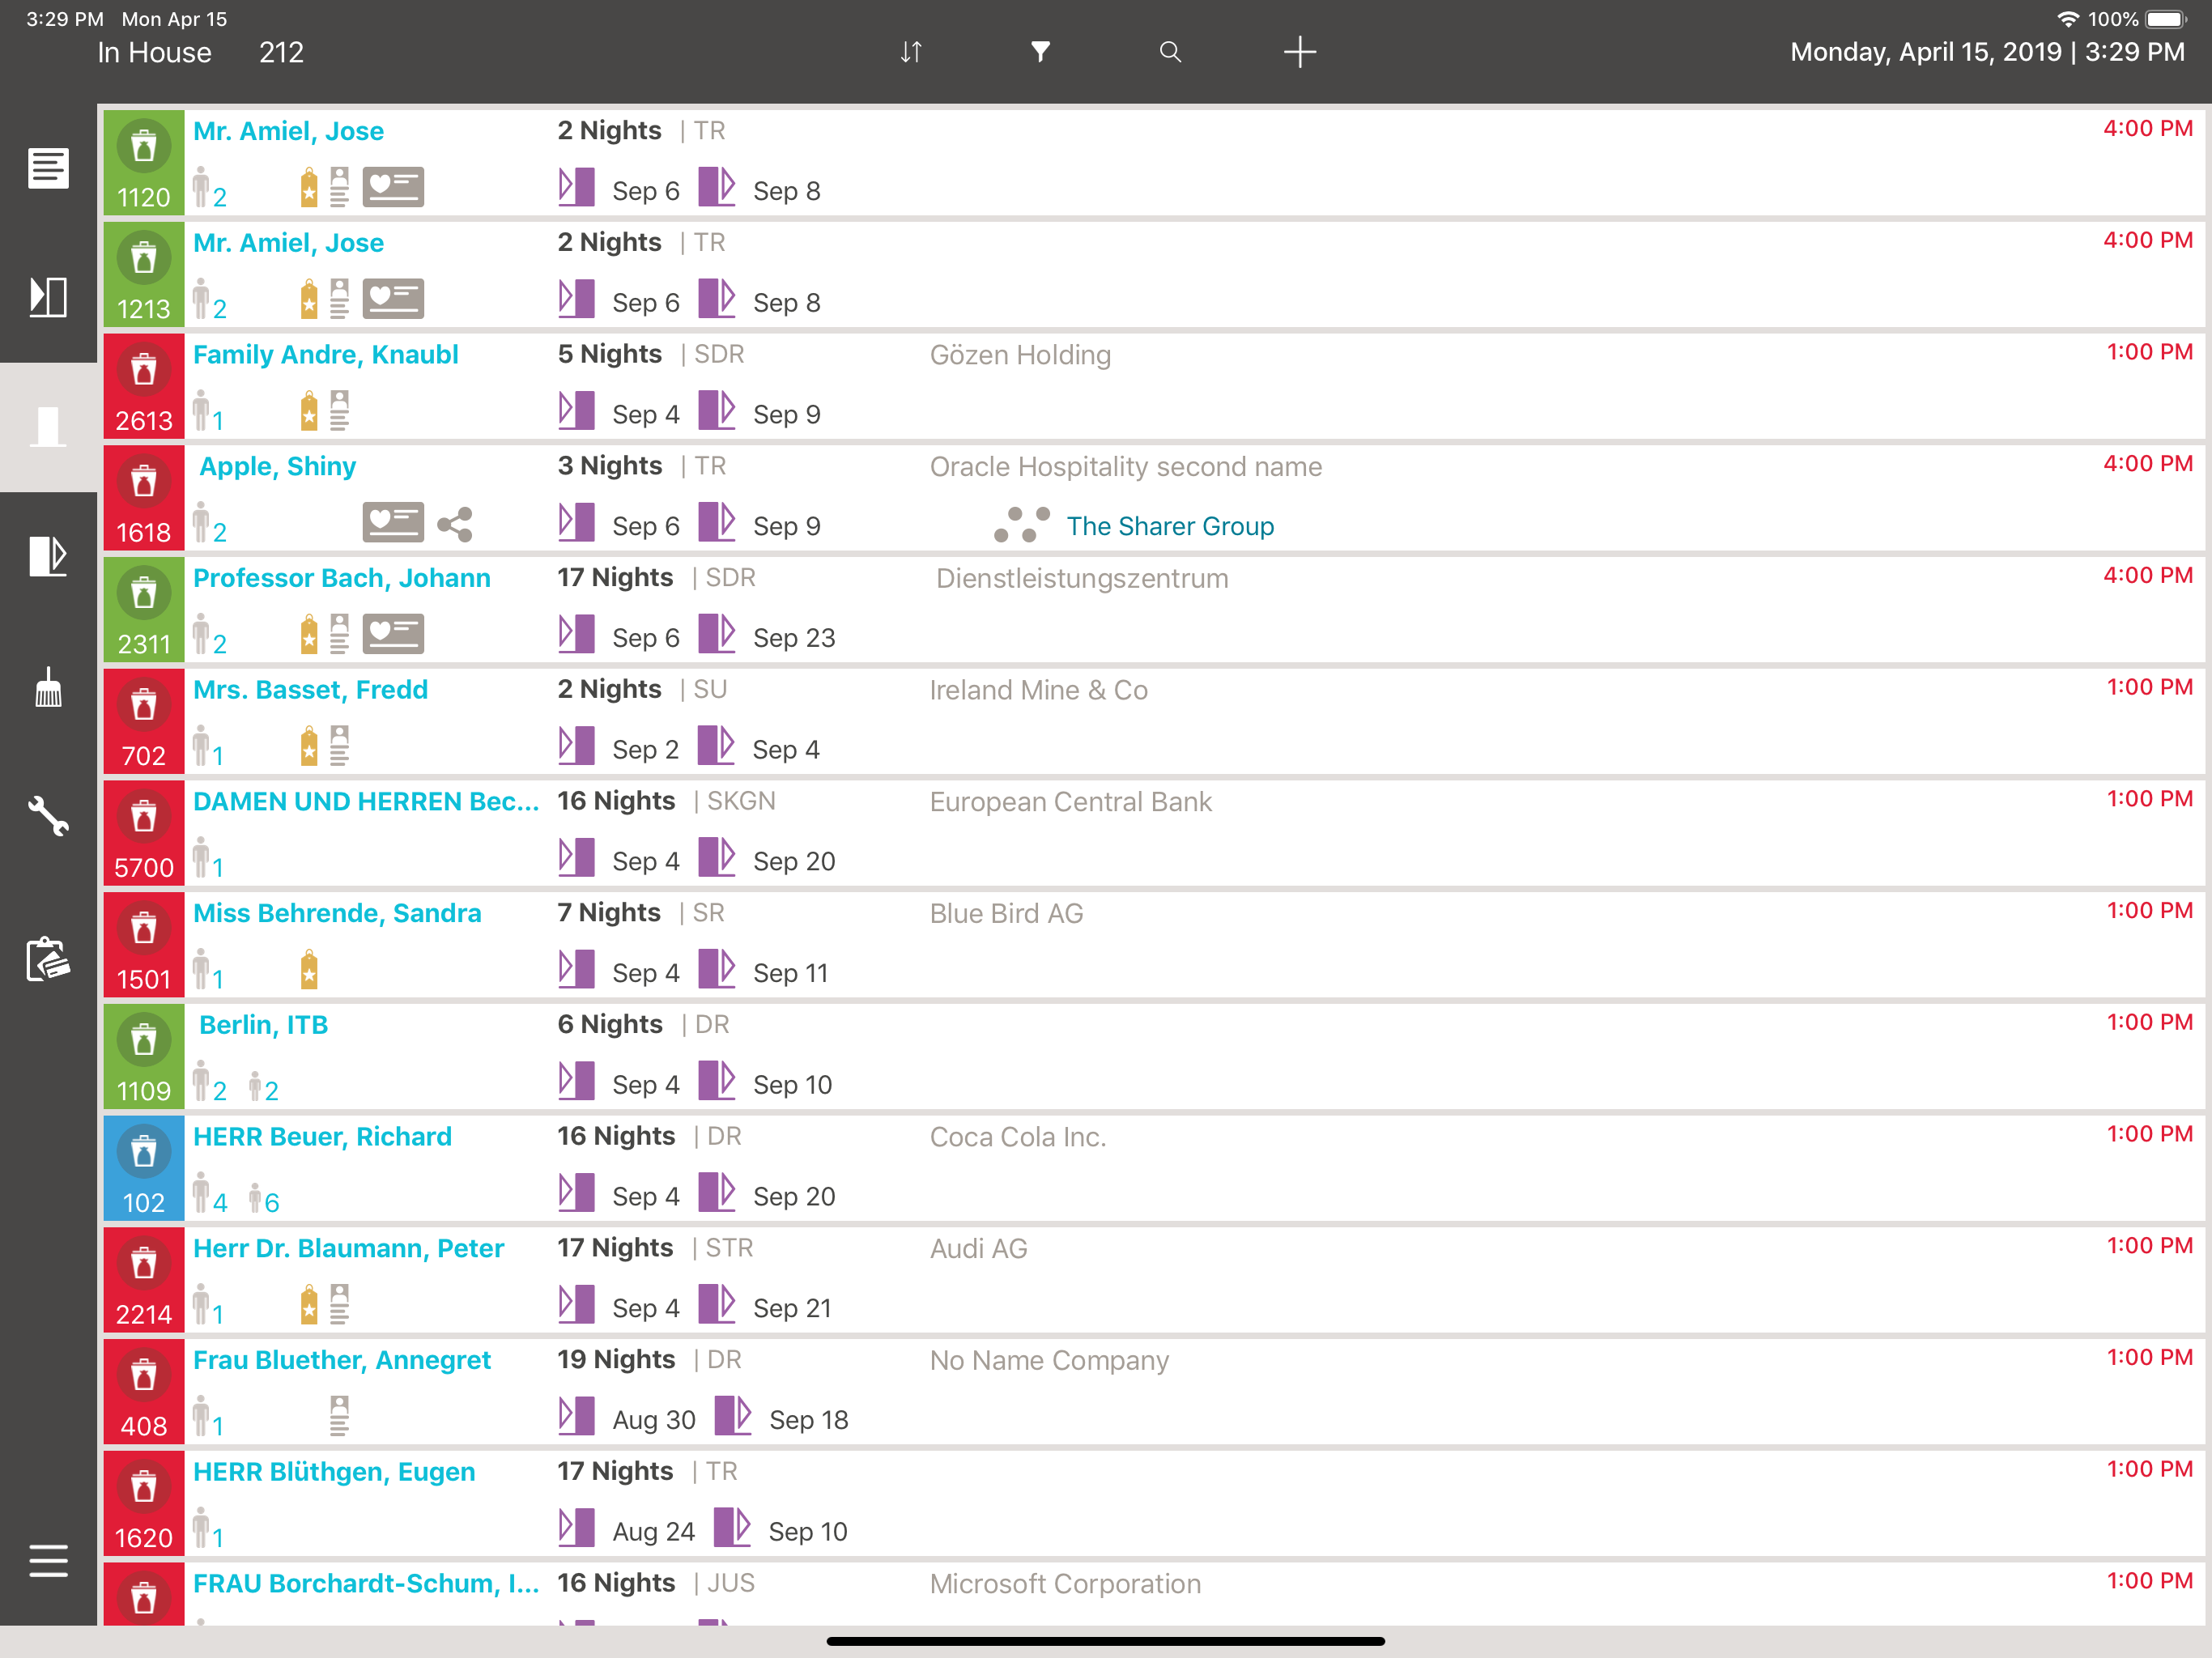Tap the share icon in Apple, Shiny row
Image resolution: width=2212 pixels, height=1658 pixels.
coord(455,524)
